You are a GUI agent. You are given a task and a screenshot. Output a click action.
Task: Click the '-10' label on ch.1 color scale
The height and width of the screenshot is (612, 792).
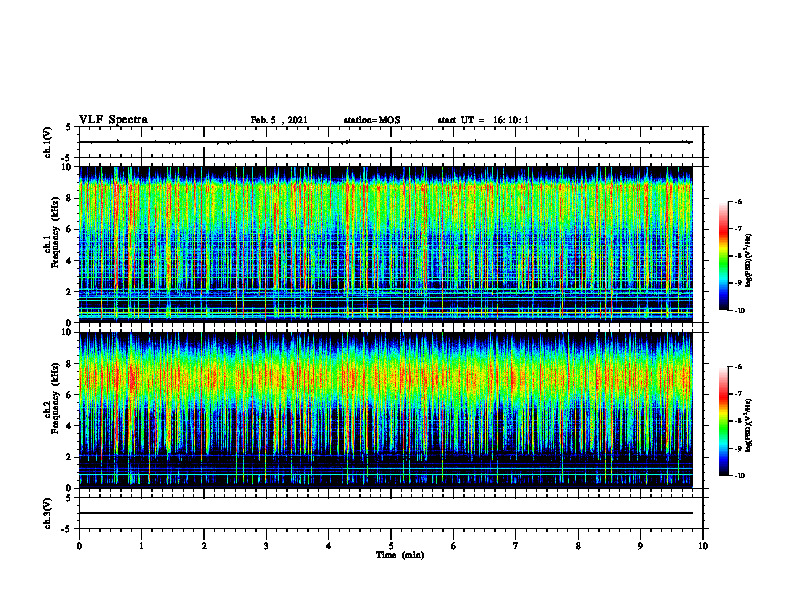[739, 311]
